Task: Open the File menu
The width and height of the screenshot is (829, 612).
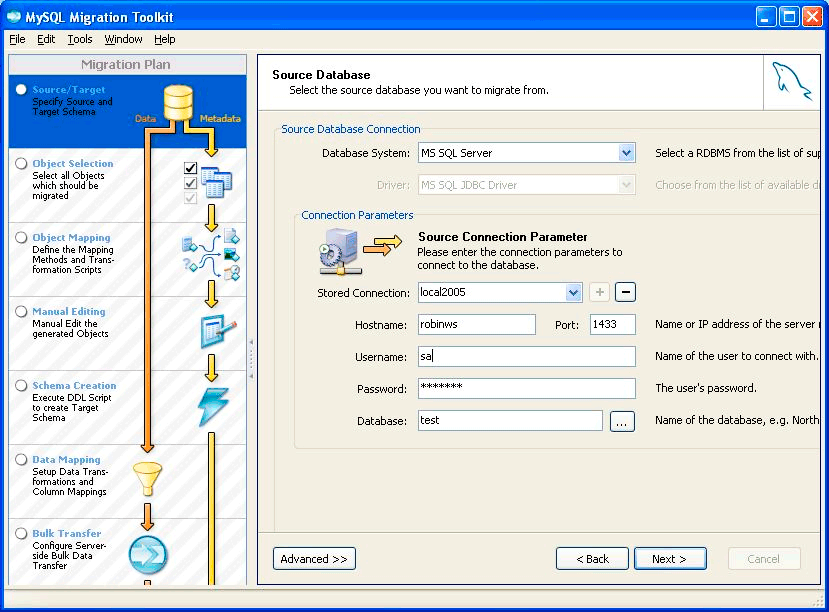Action: (x=17, y=39)
